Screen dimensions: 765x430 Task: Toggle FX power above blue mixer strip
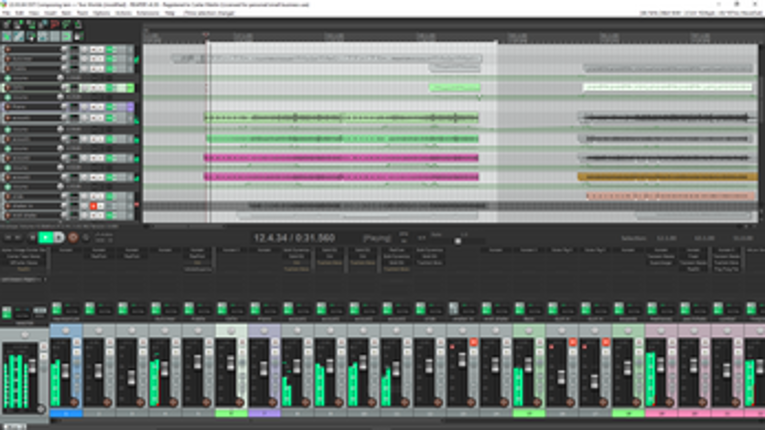[x=57, y=308]
